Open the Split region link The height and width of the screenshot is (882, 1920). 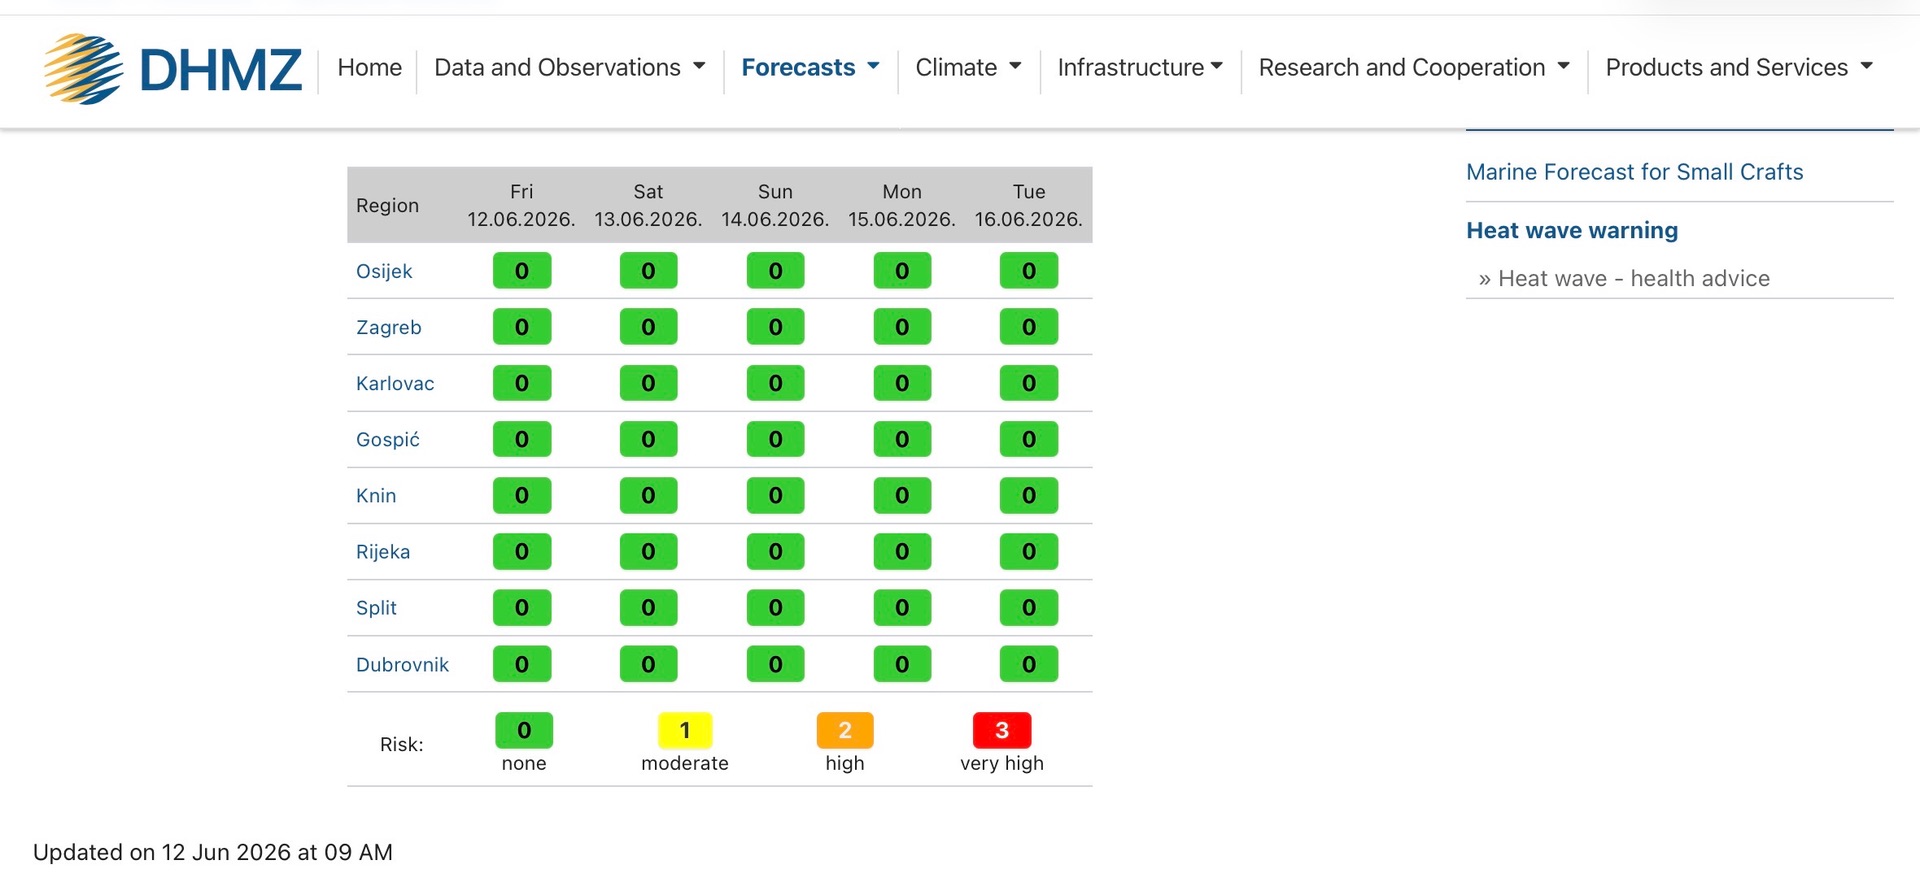(x=376, y=607)
